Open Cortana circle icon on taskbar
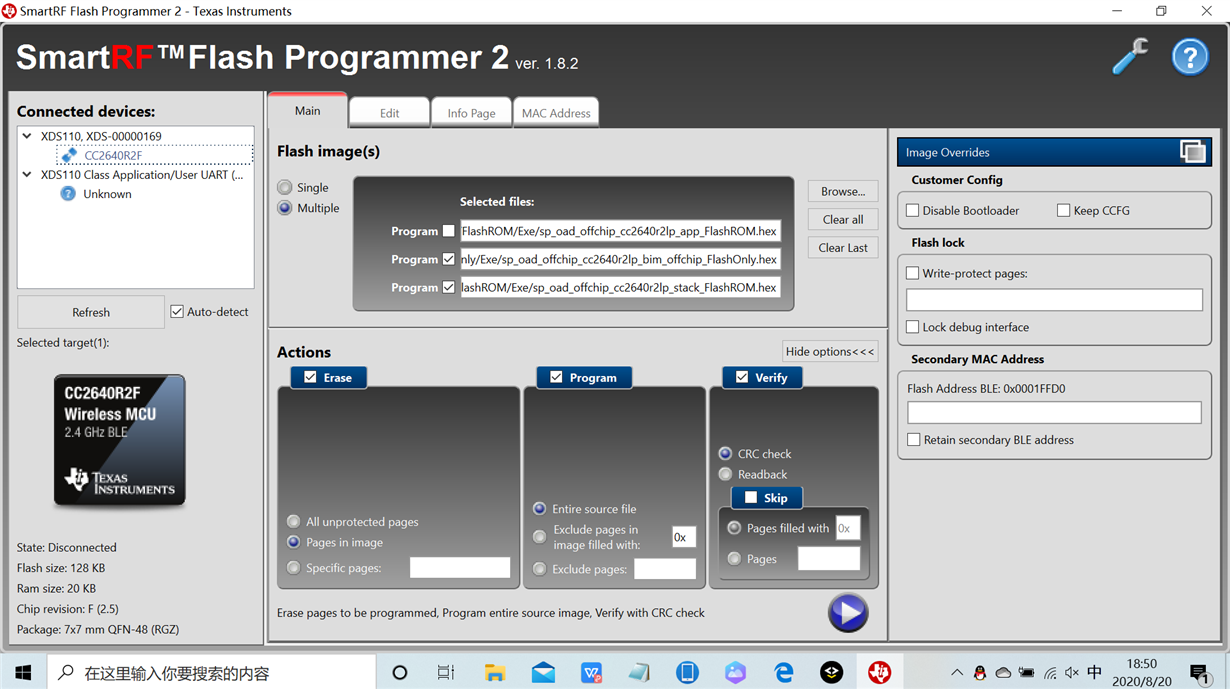The image size is (1230, 689). 399,673
